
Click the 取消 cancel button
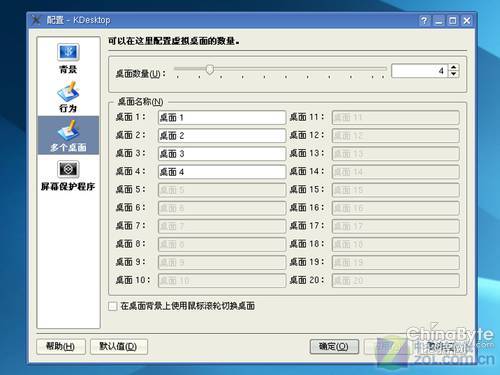point(441,347)
